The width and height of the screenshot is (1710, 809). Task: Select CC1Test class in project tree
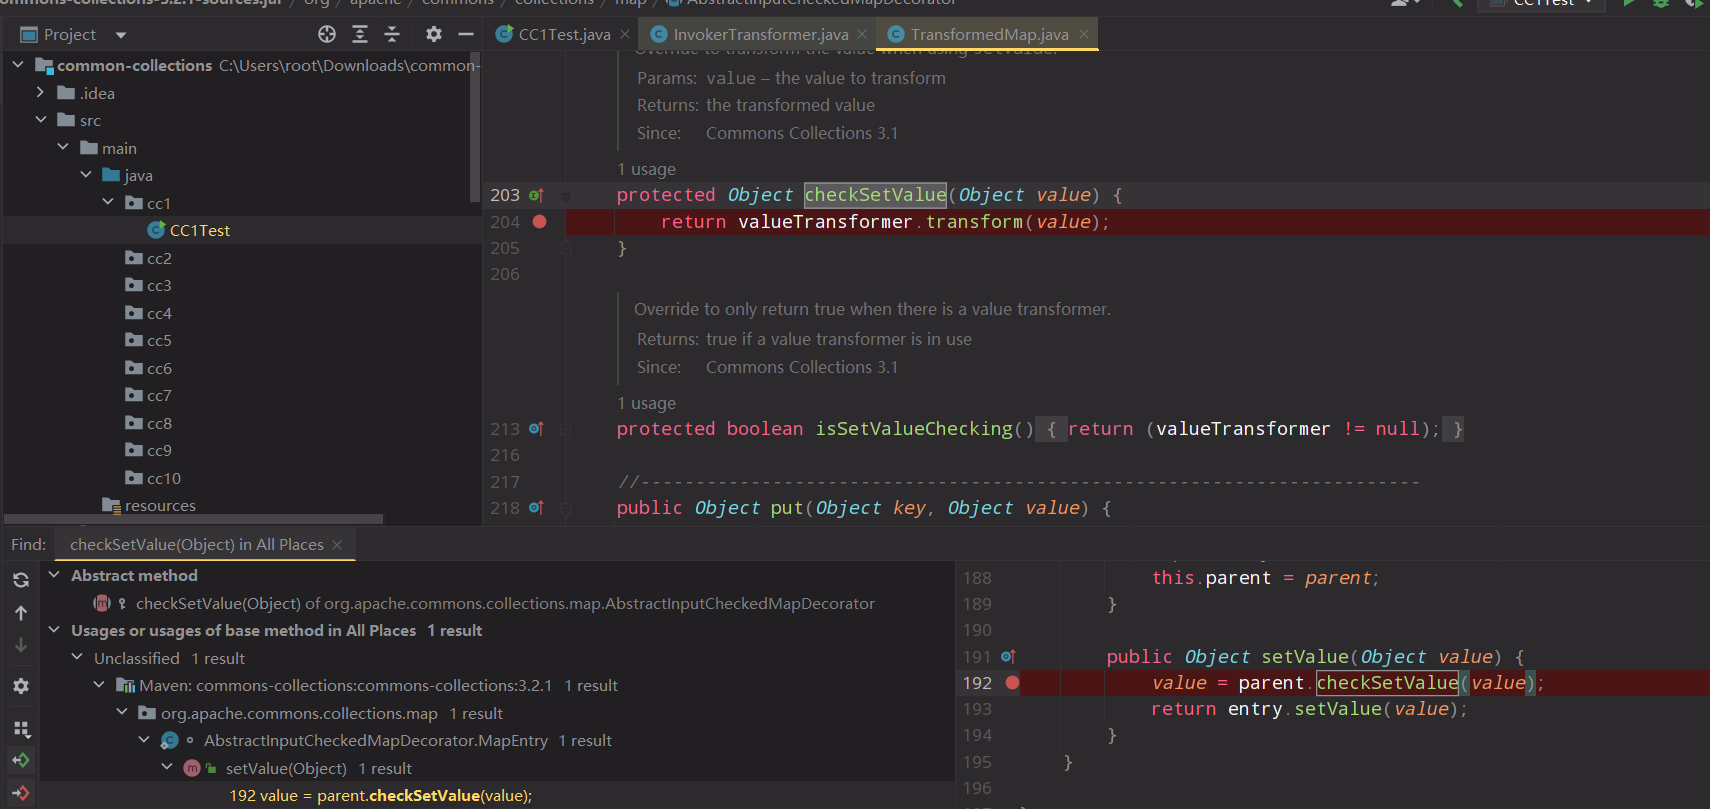(199, 231)
